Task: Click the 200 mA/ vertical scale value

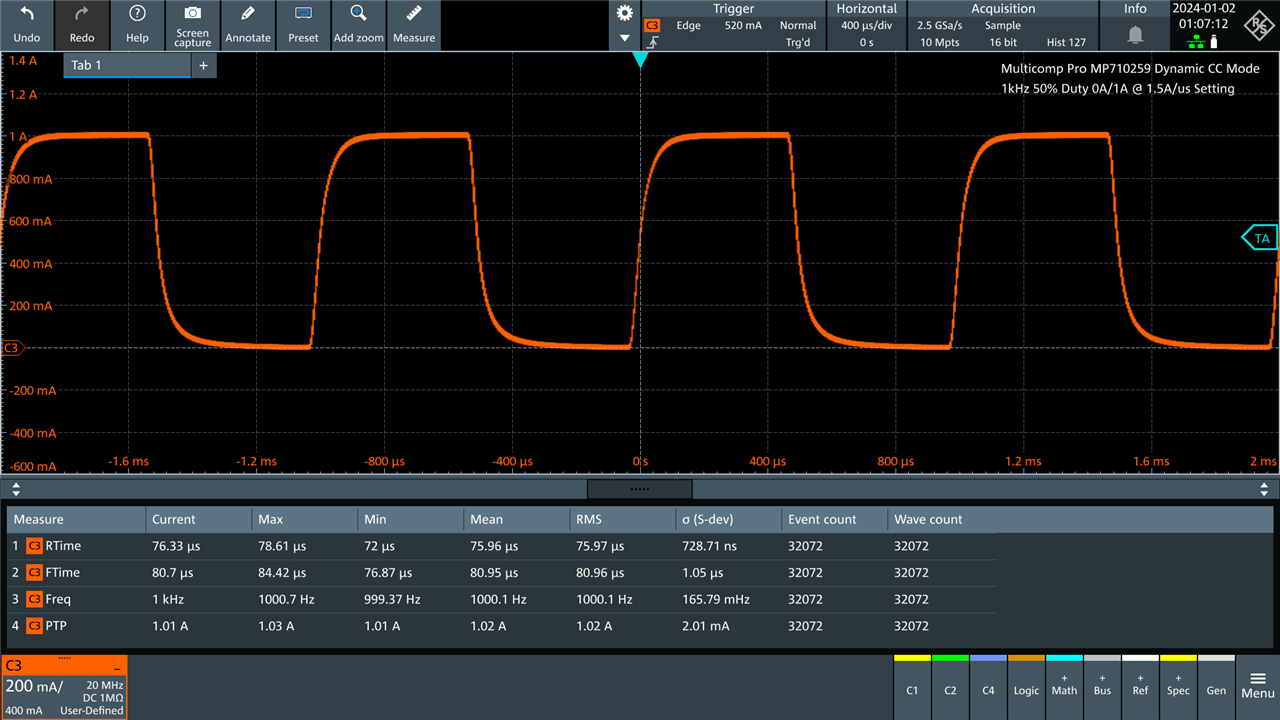Action: coord(35,686)
